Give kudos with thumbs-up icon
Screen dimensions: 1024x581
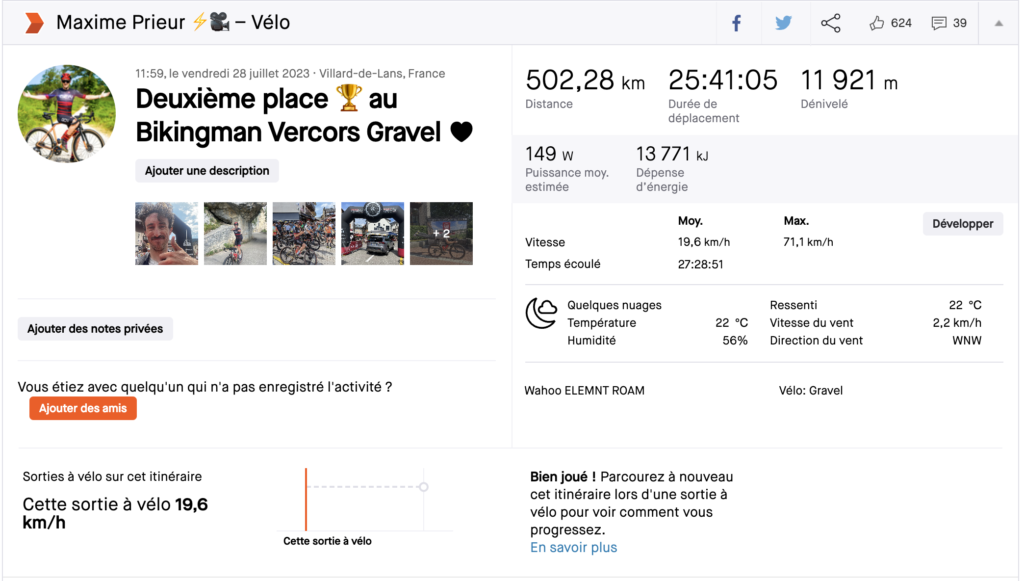tap(876, 24)
